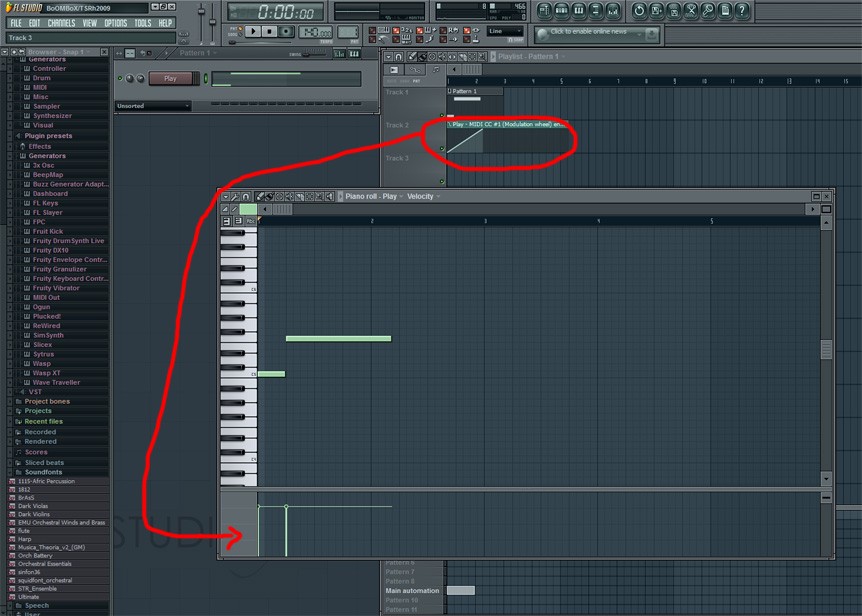Click the download icon in the news panel
This screenshot has width=862, height=616.
click(x=651, y=35)
